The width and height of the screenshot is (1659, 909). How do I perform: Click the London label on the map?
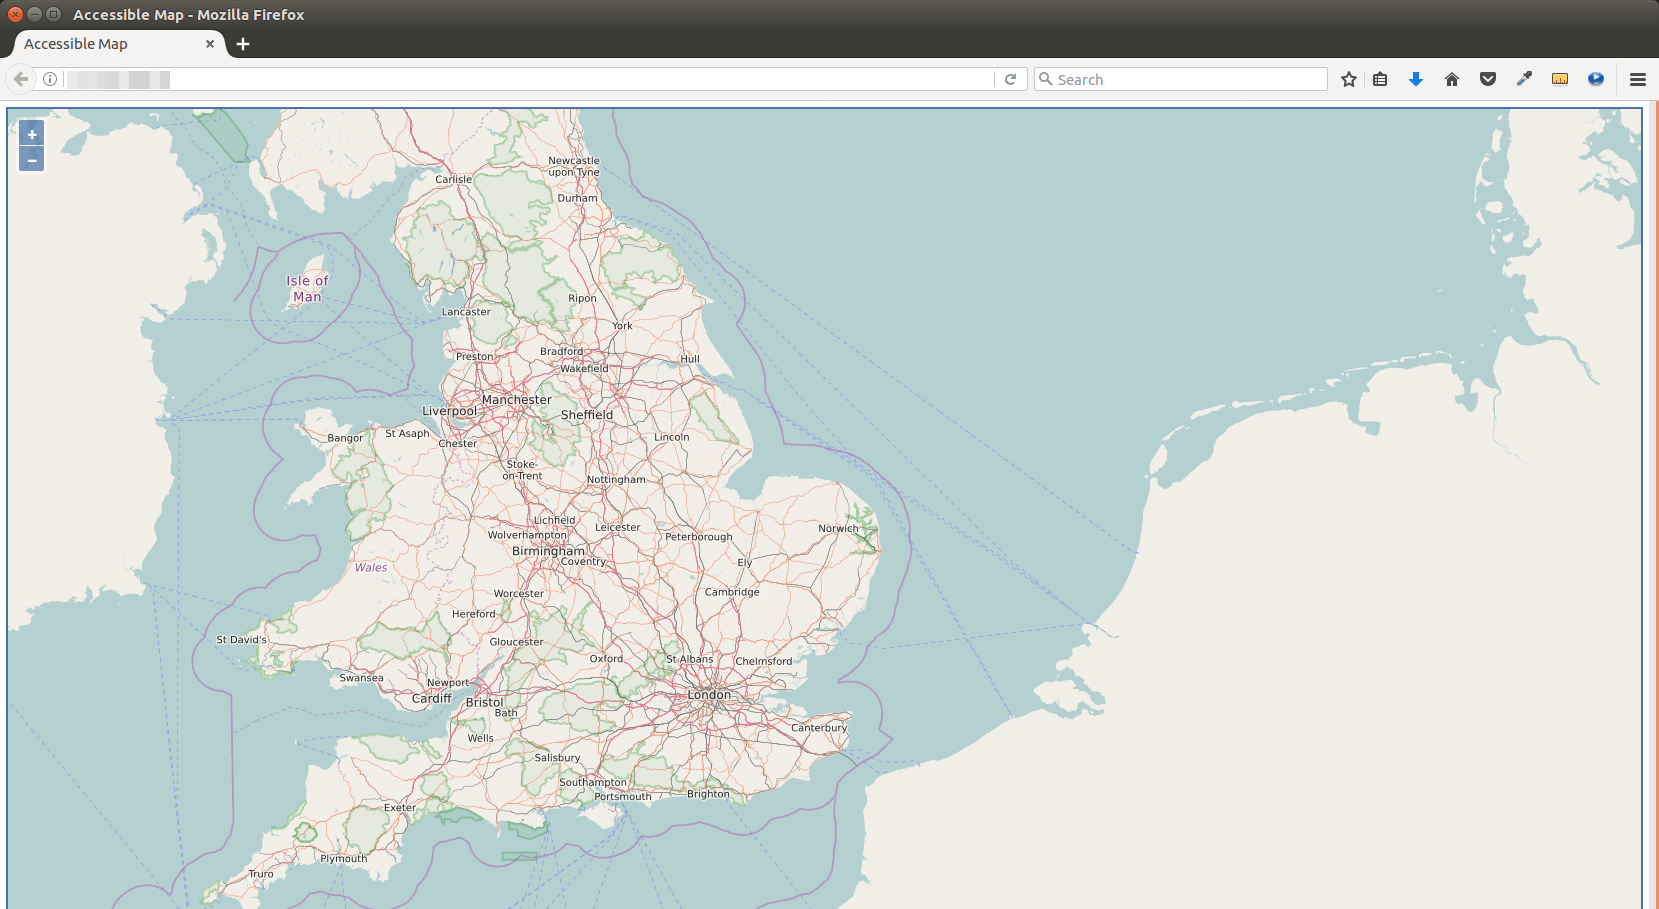click(x=709, y=695)
